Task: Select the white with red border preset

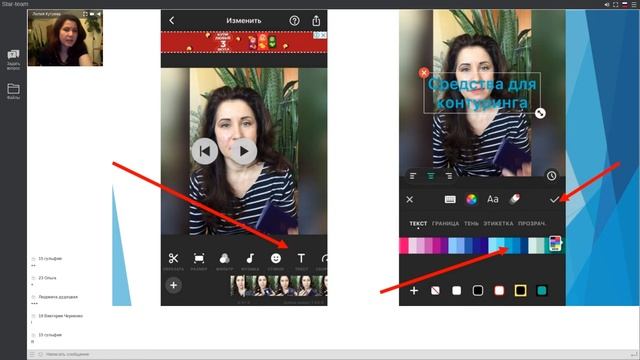Action: 499,291
